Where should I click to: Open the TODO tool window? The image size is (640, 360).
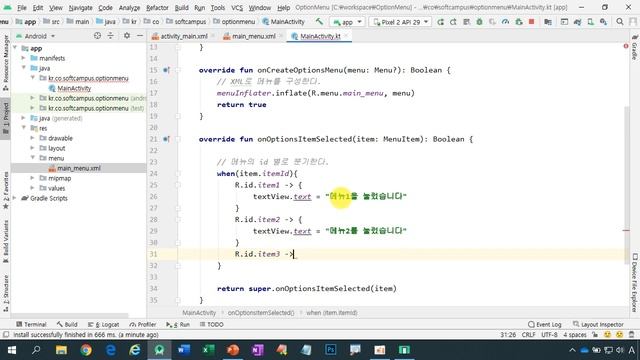click(211, 324)
